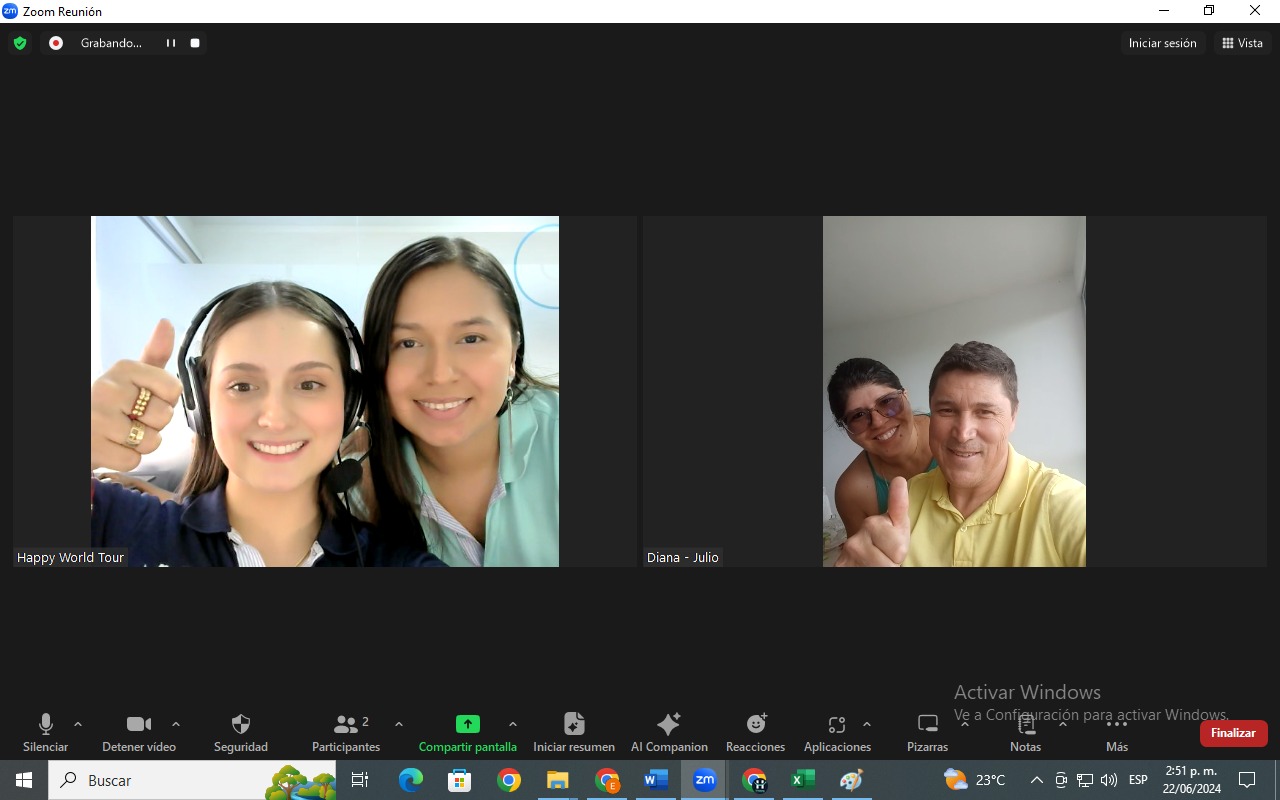Image resolution: width=1280 pixels, height=800 pixels.
Task: Open Aplicaciones
Action: 837,733
